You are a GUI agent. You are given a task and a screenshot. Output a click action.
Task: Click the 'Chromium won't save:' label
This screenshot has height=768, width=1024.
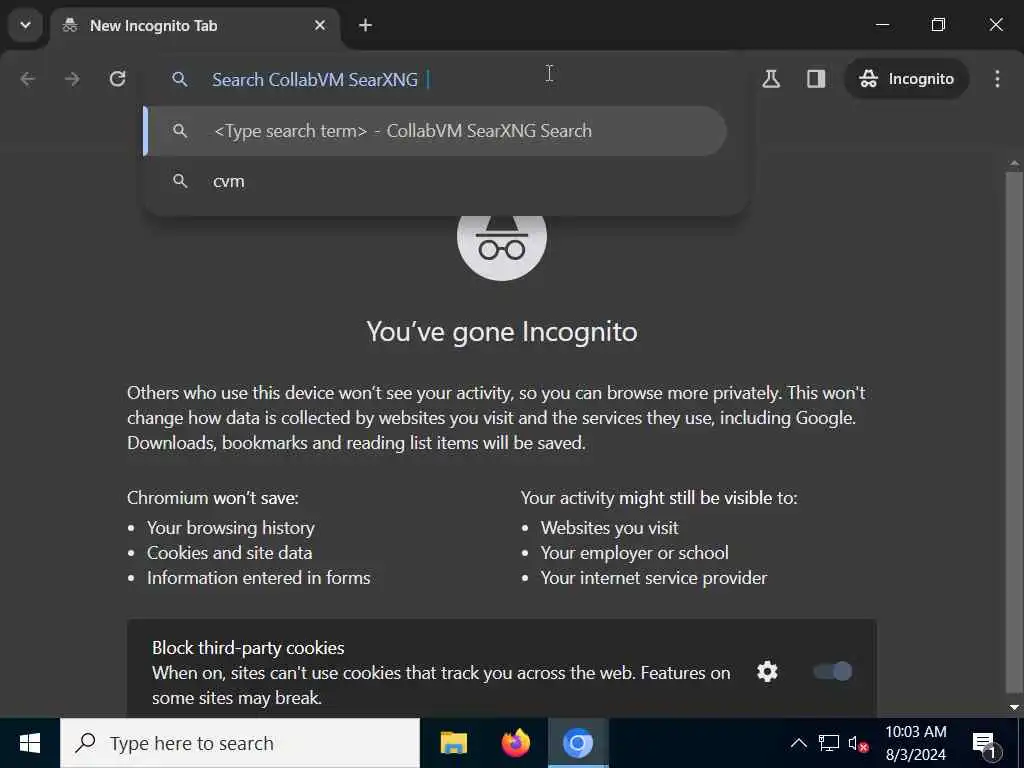[213, 498]
